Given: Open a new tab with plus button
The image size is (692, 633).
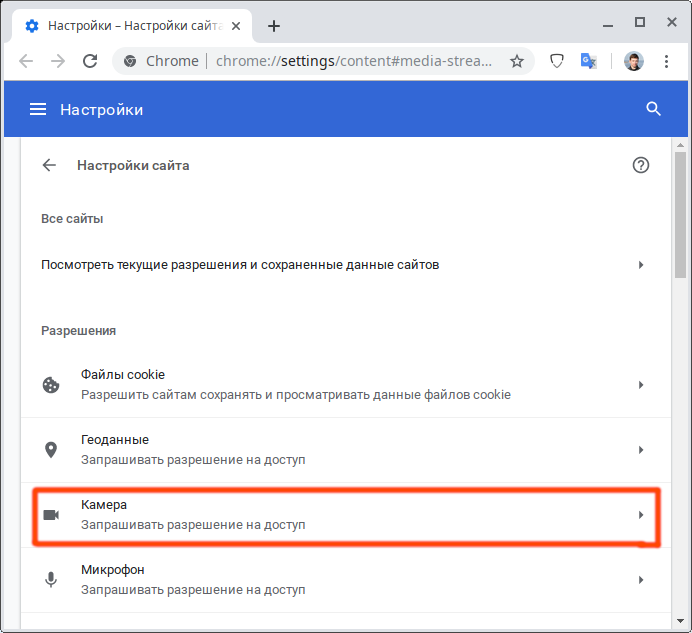Looking at the screenshot, I should click(x=274, y=25).
